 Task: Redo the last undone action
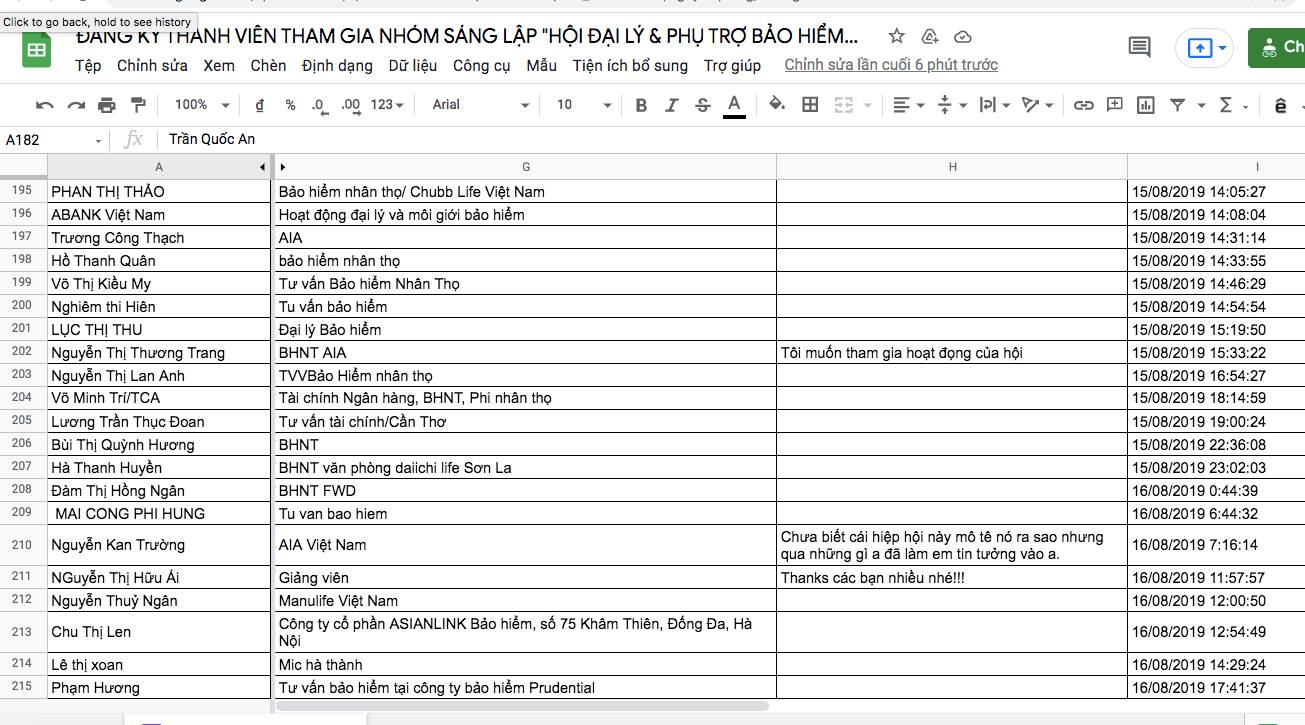coord(76,105)
